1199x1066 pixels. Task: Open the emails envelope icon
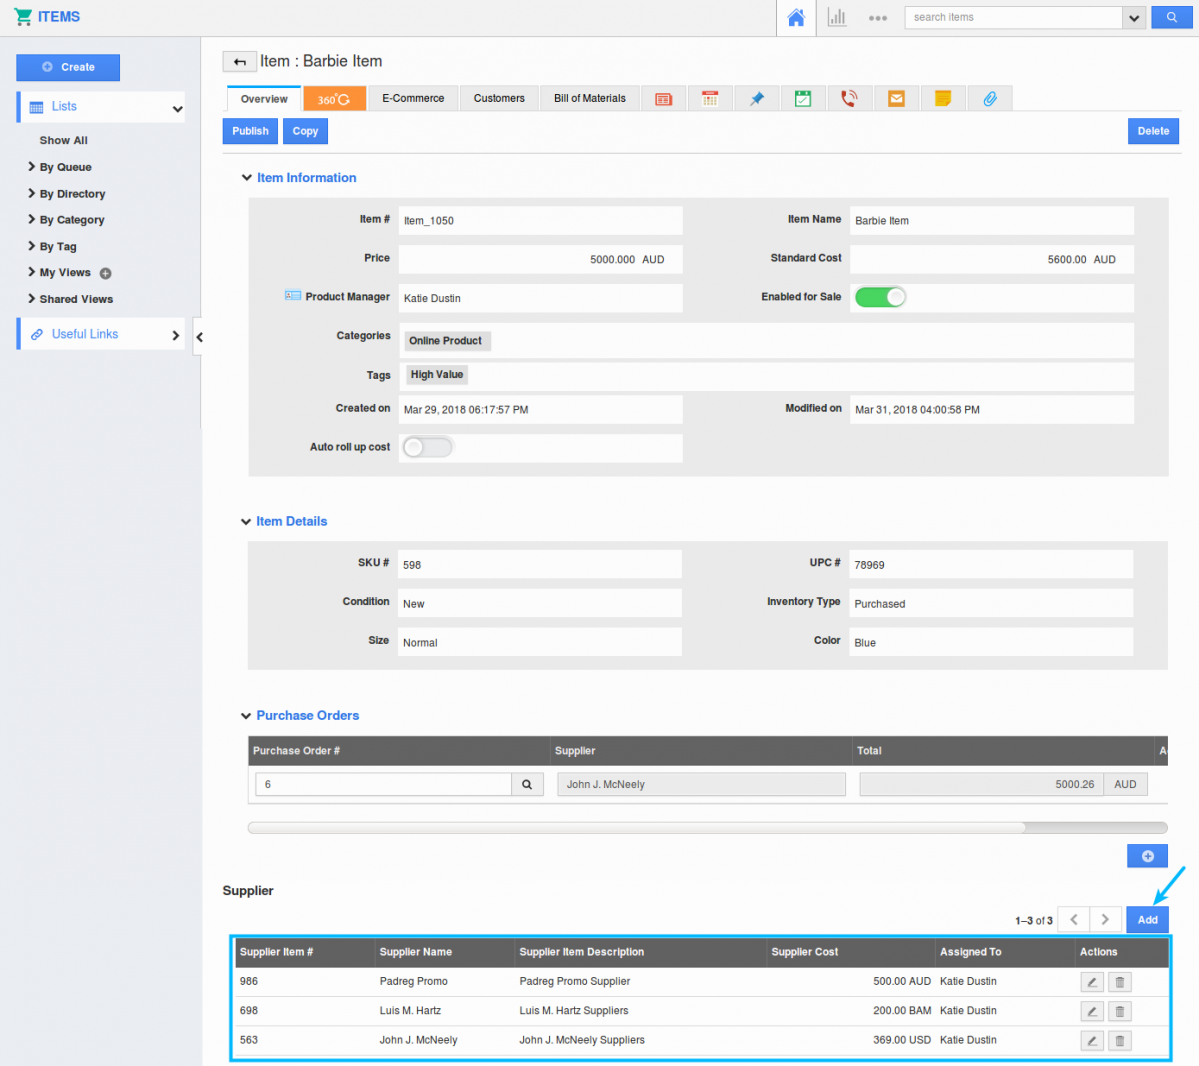tap(896, 99)
